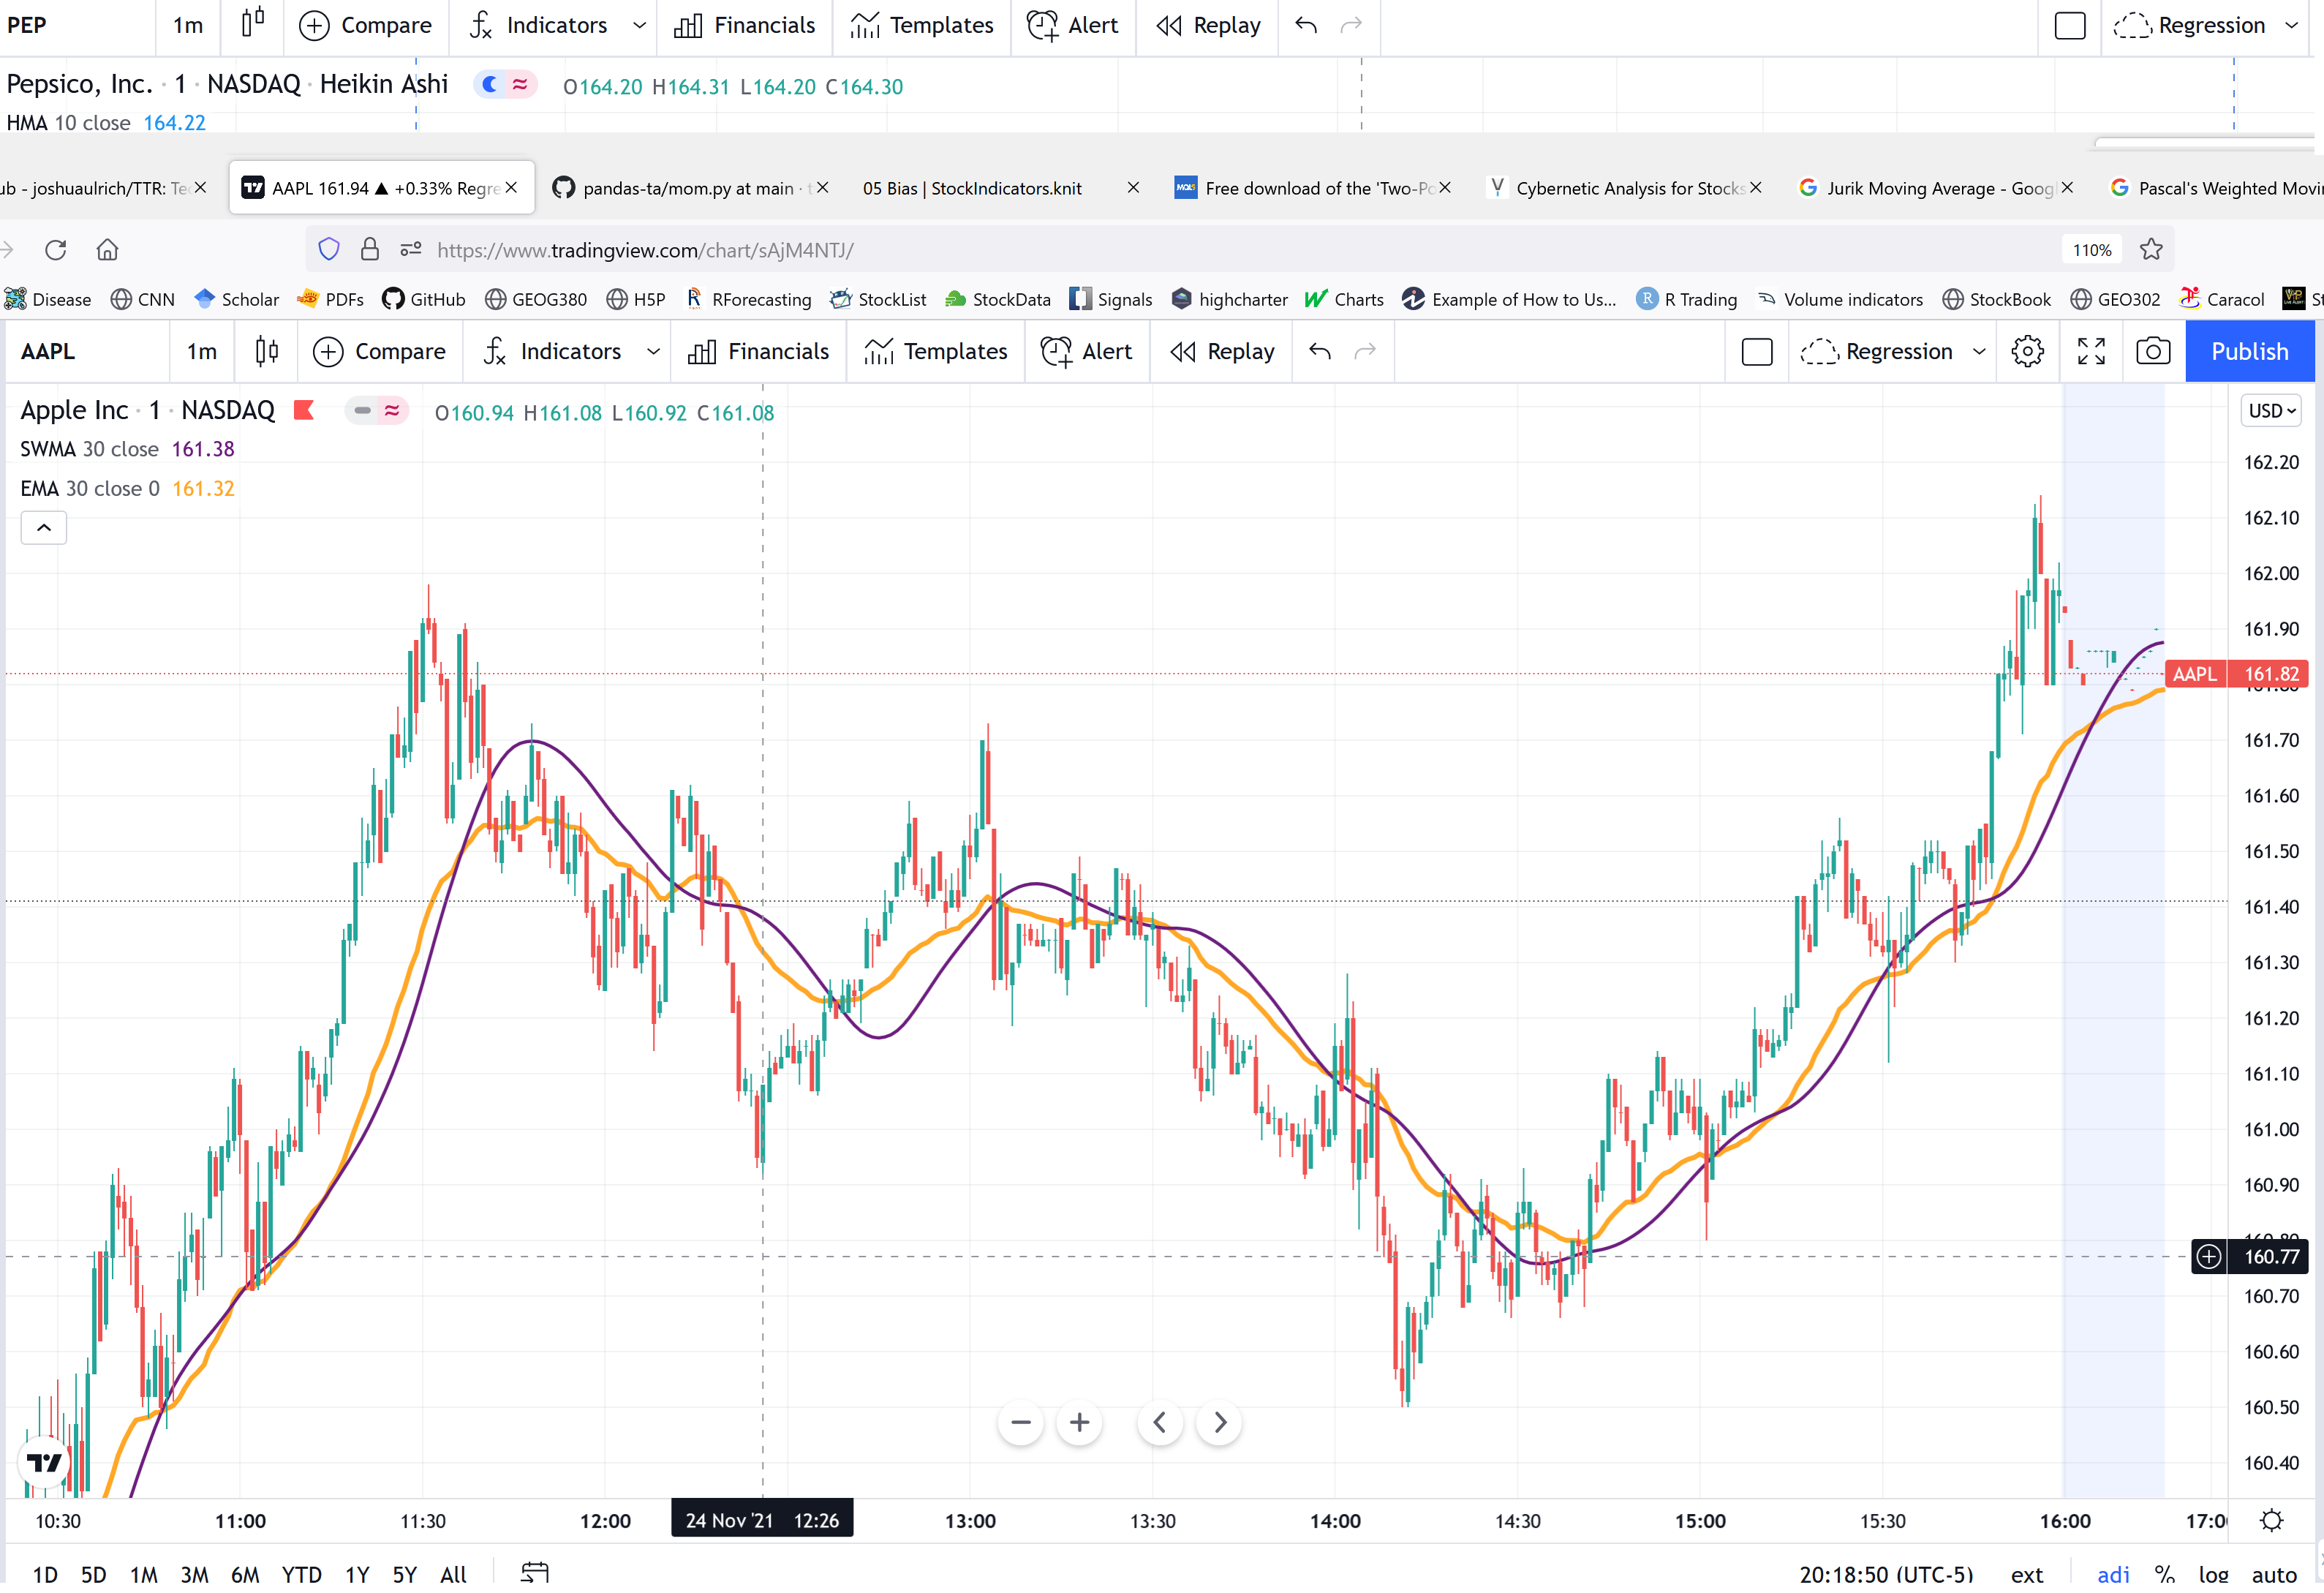Open price scale settings gear at bottom right

(2271, 1520)
